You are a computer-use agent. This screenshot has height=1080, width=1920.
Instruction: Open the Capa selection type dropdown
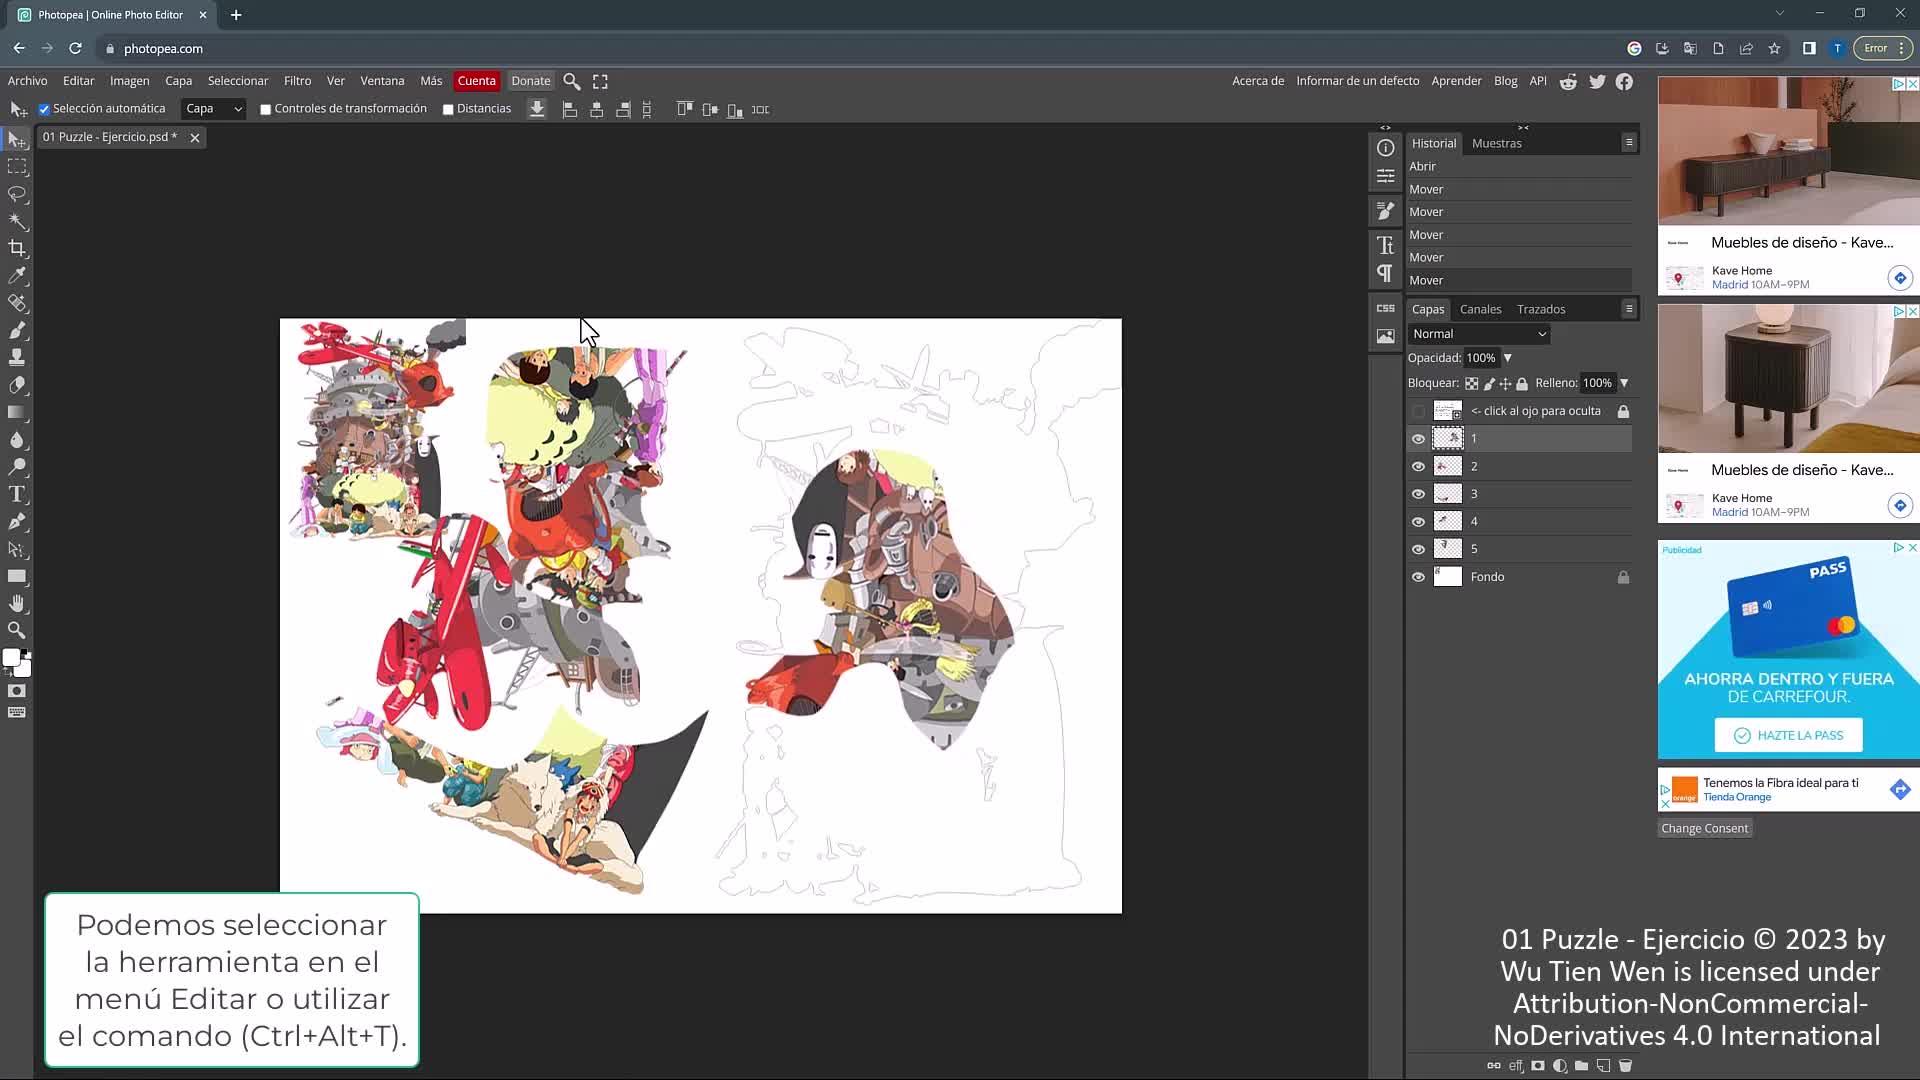click(213, 109)
